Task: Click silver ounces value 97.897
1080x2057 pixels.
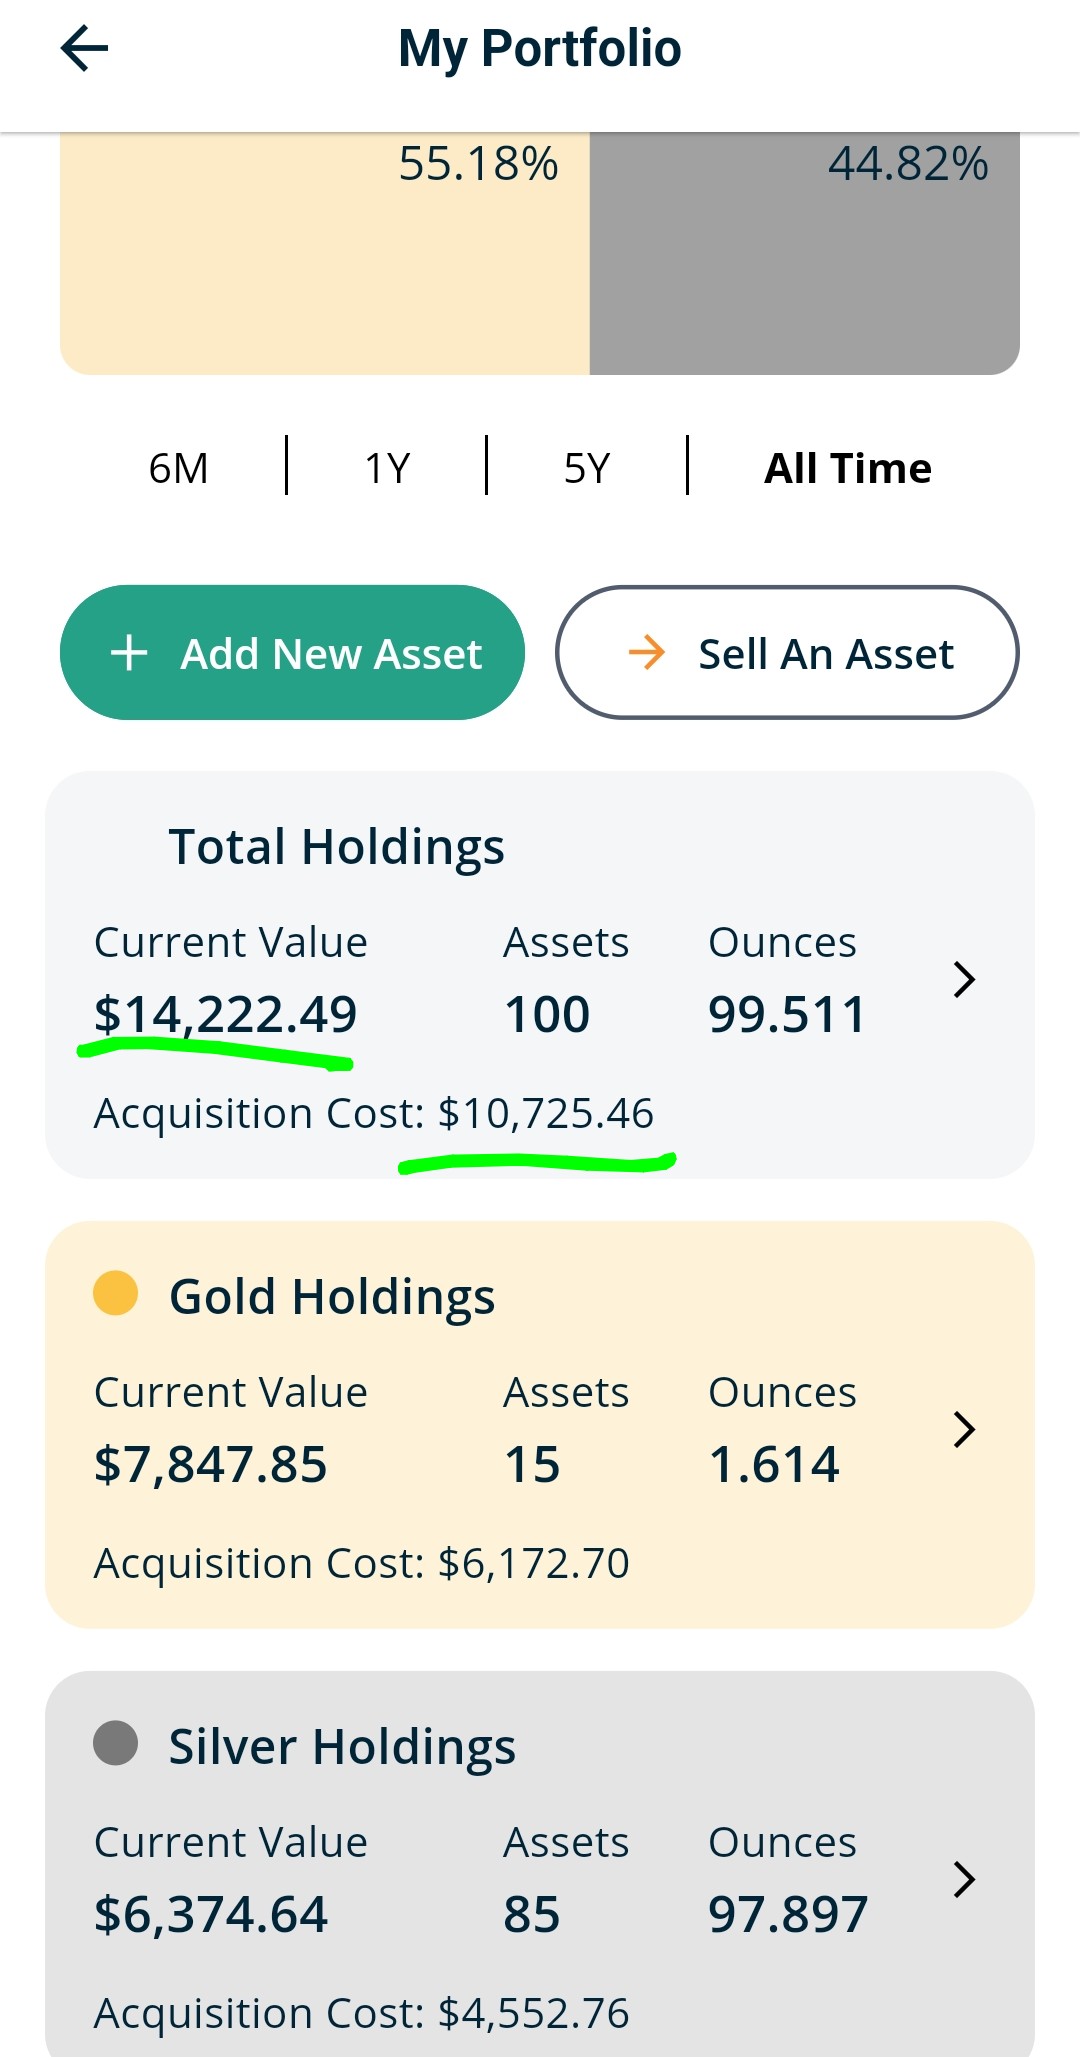Action: click(788, 1914)
